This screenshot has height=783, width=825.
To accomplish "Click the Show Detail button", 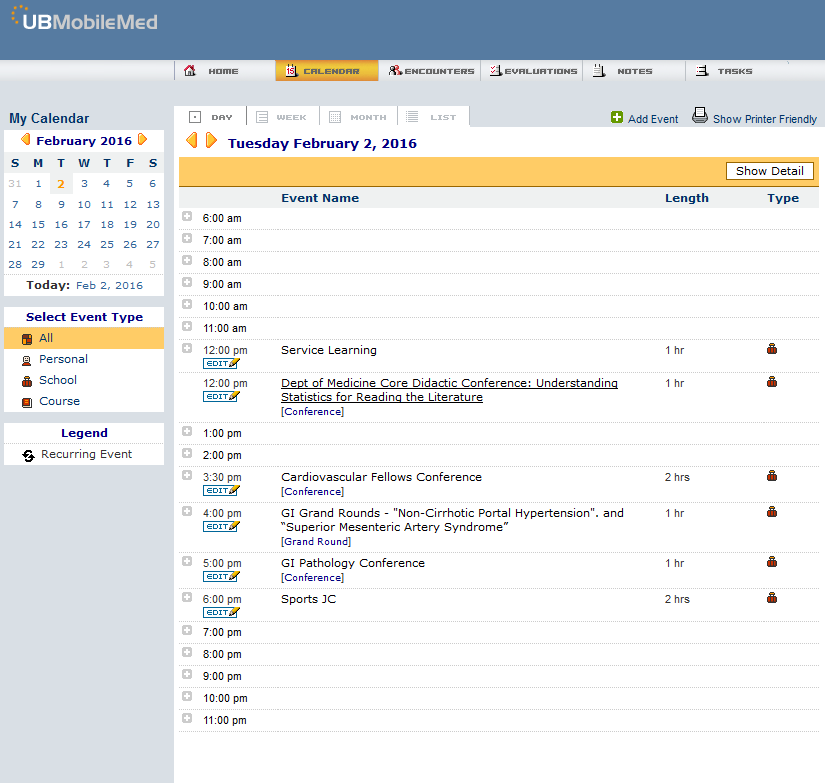I will tap(769, 171).
